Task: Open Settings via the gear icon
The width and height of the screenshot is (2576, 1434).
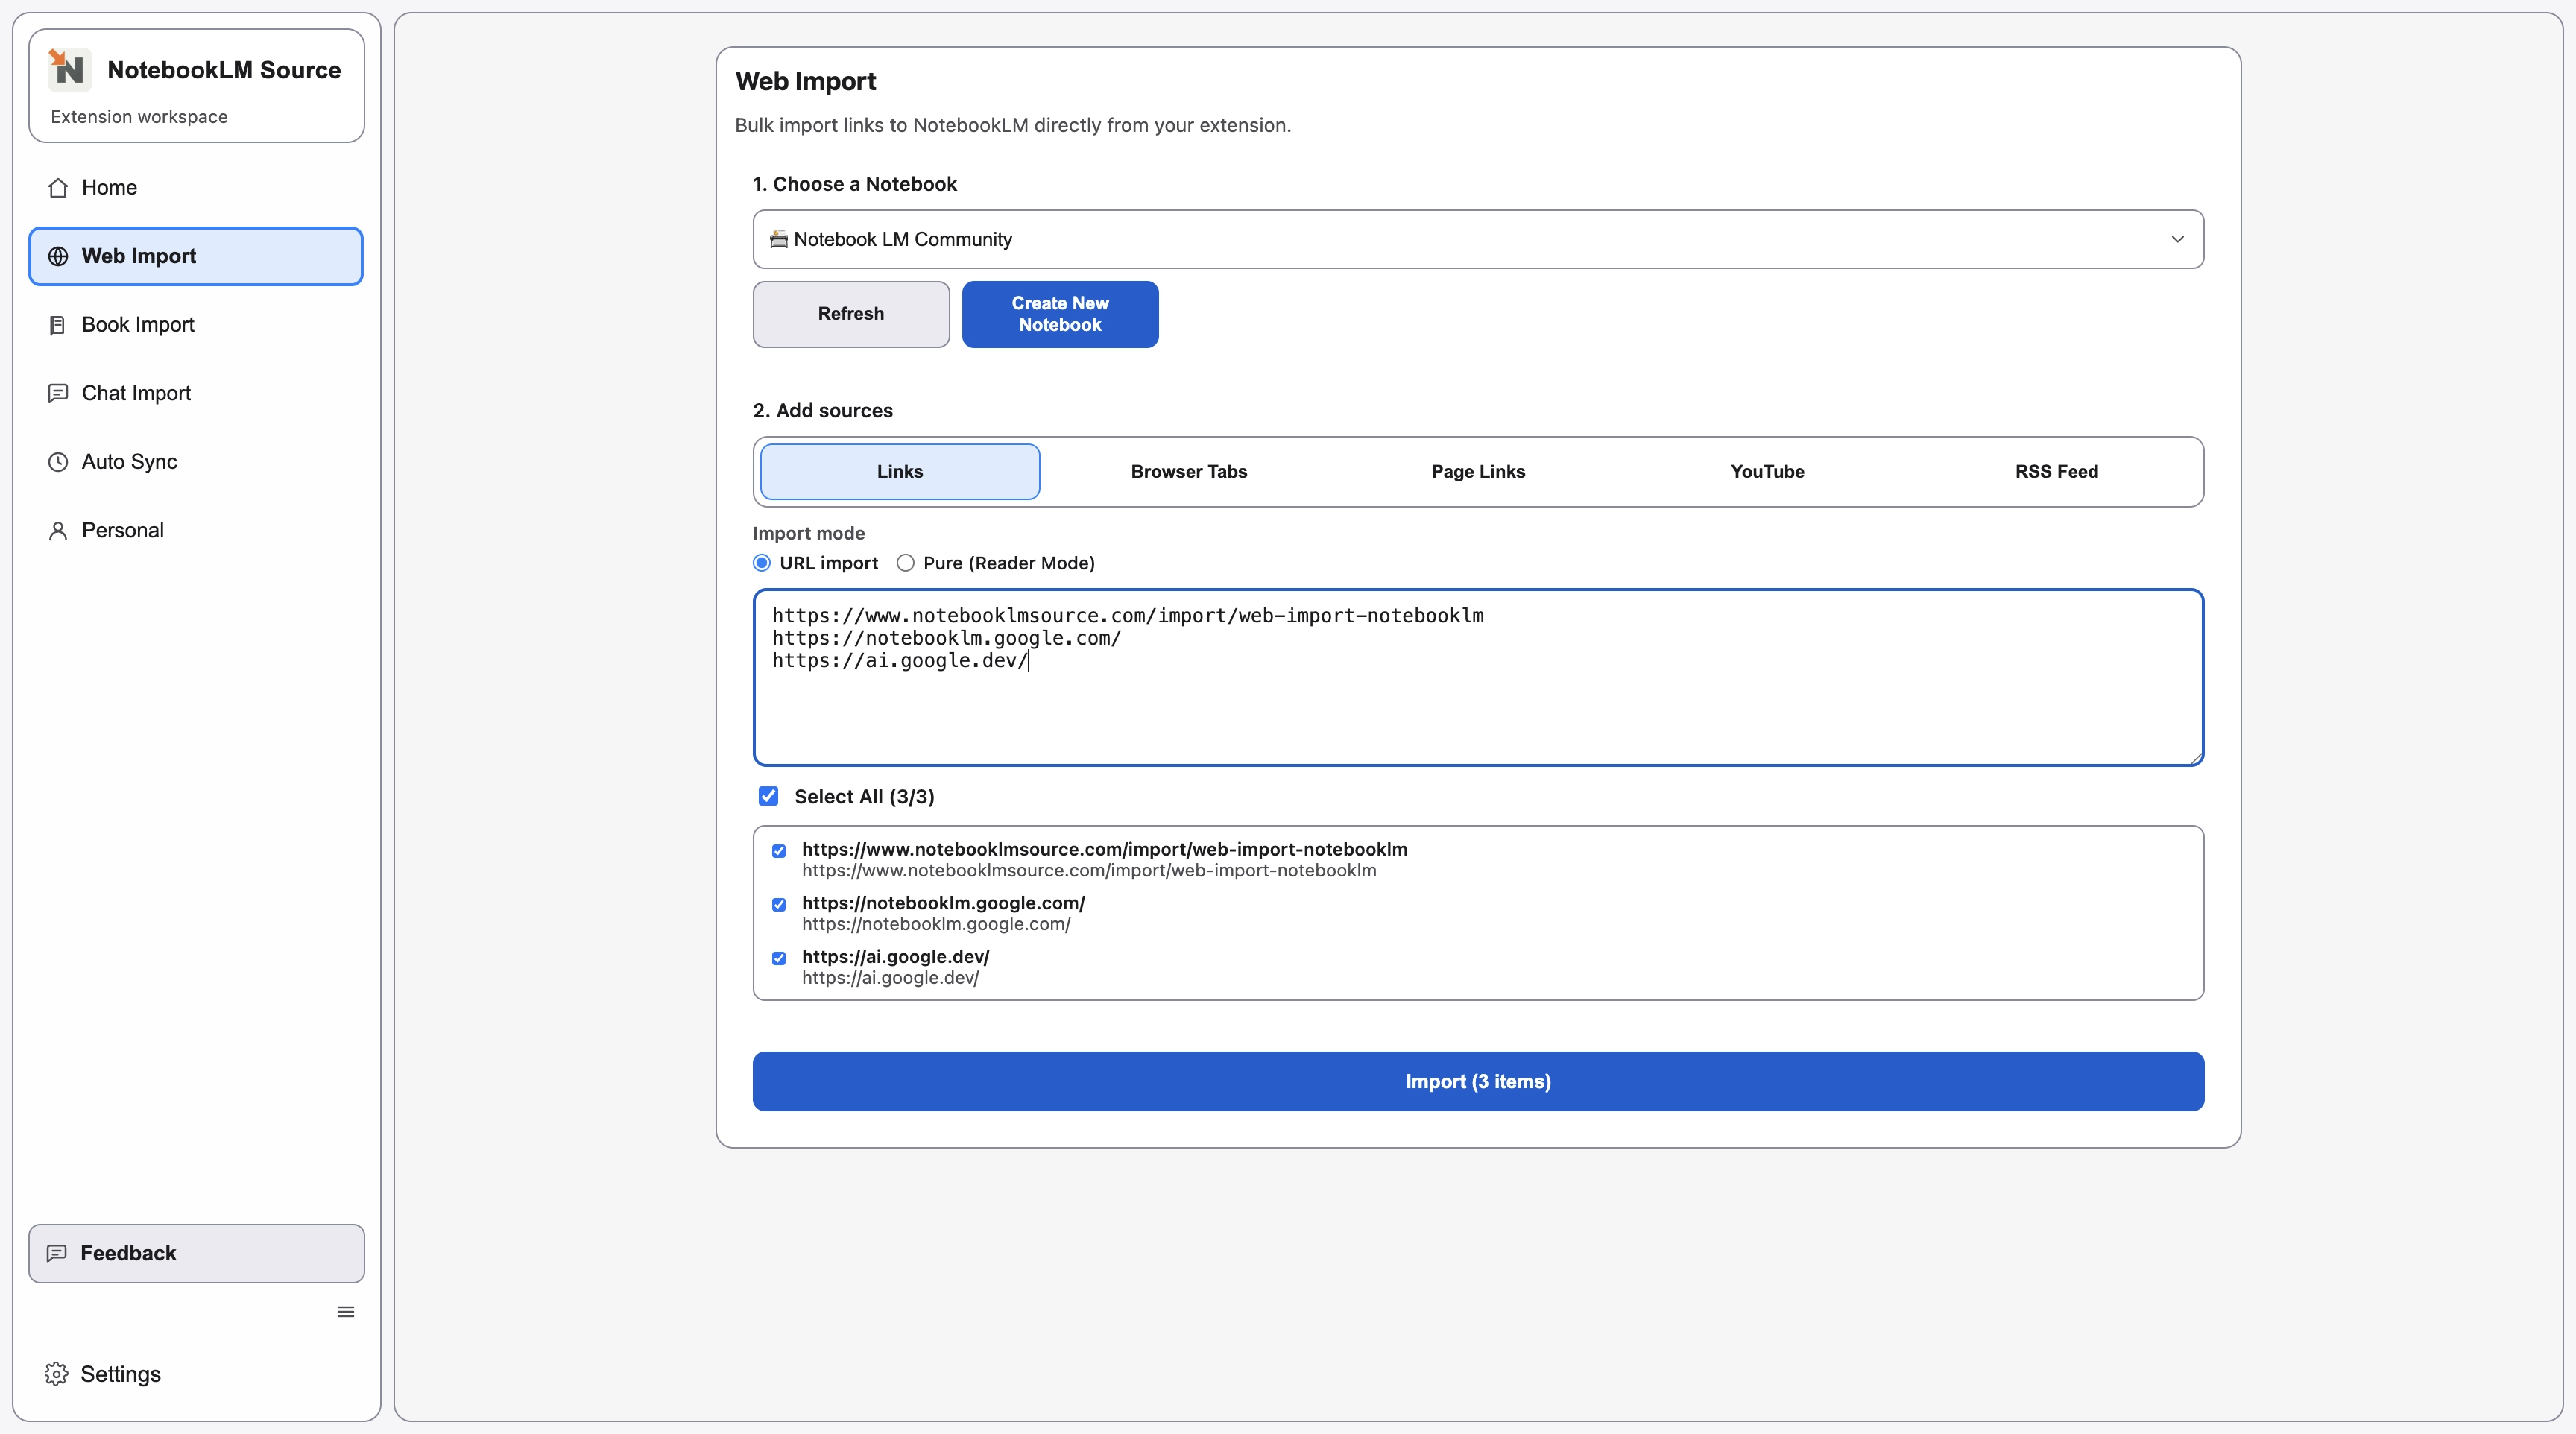Action: coord(56,1373)
